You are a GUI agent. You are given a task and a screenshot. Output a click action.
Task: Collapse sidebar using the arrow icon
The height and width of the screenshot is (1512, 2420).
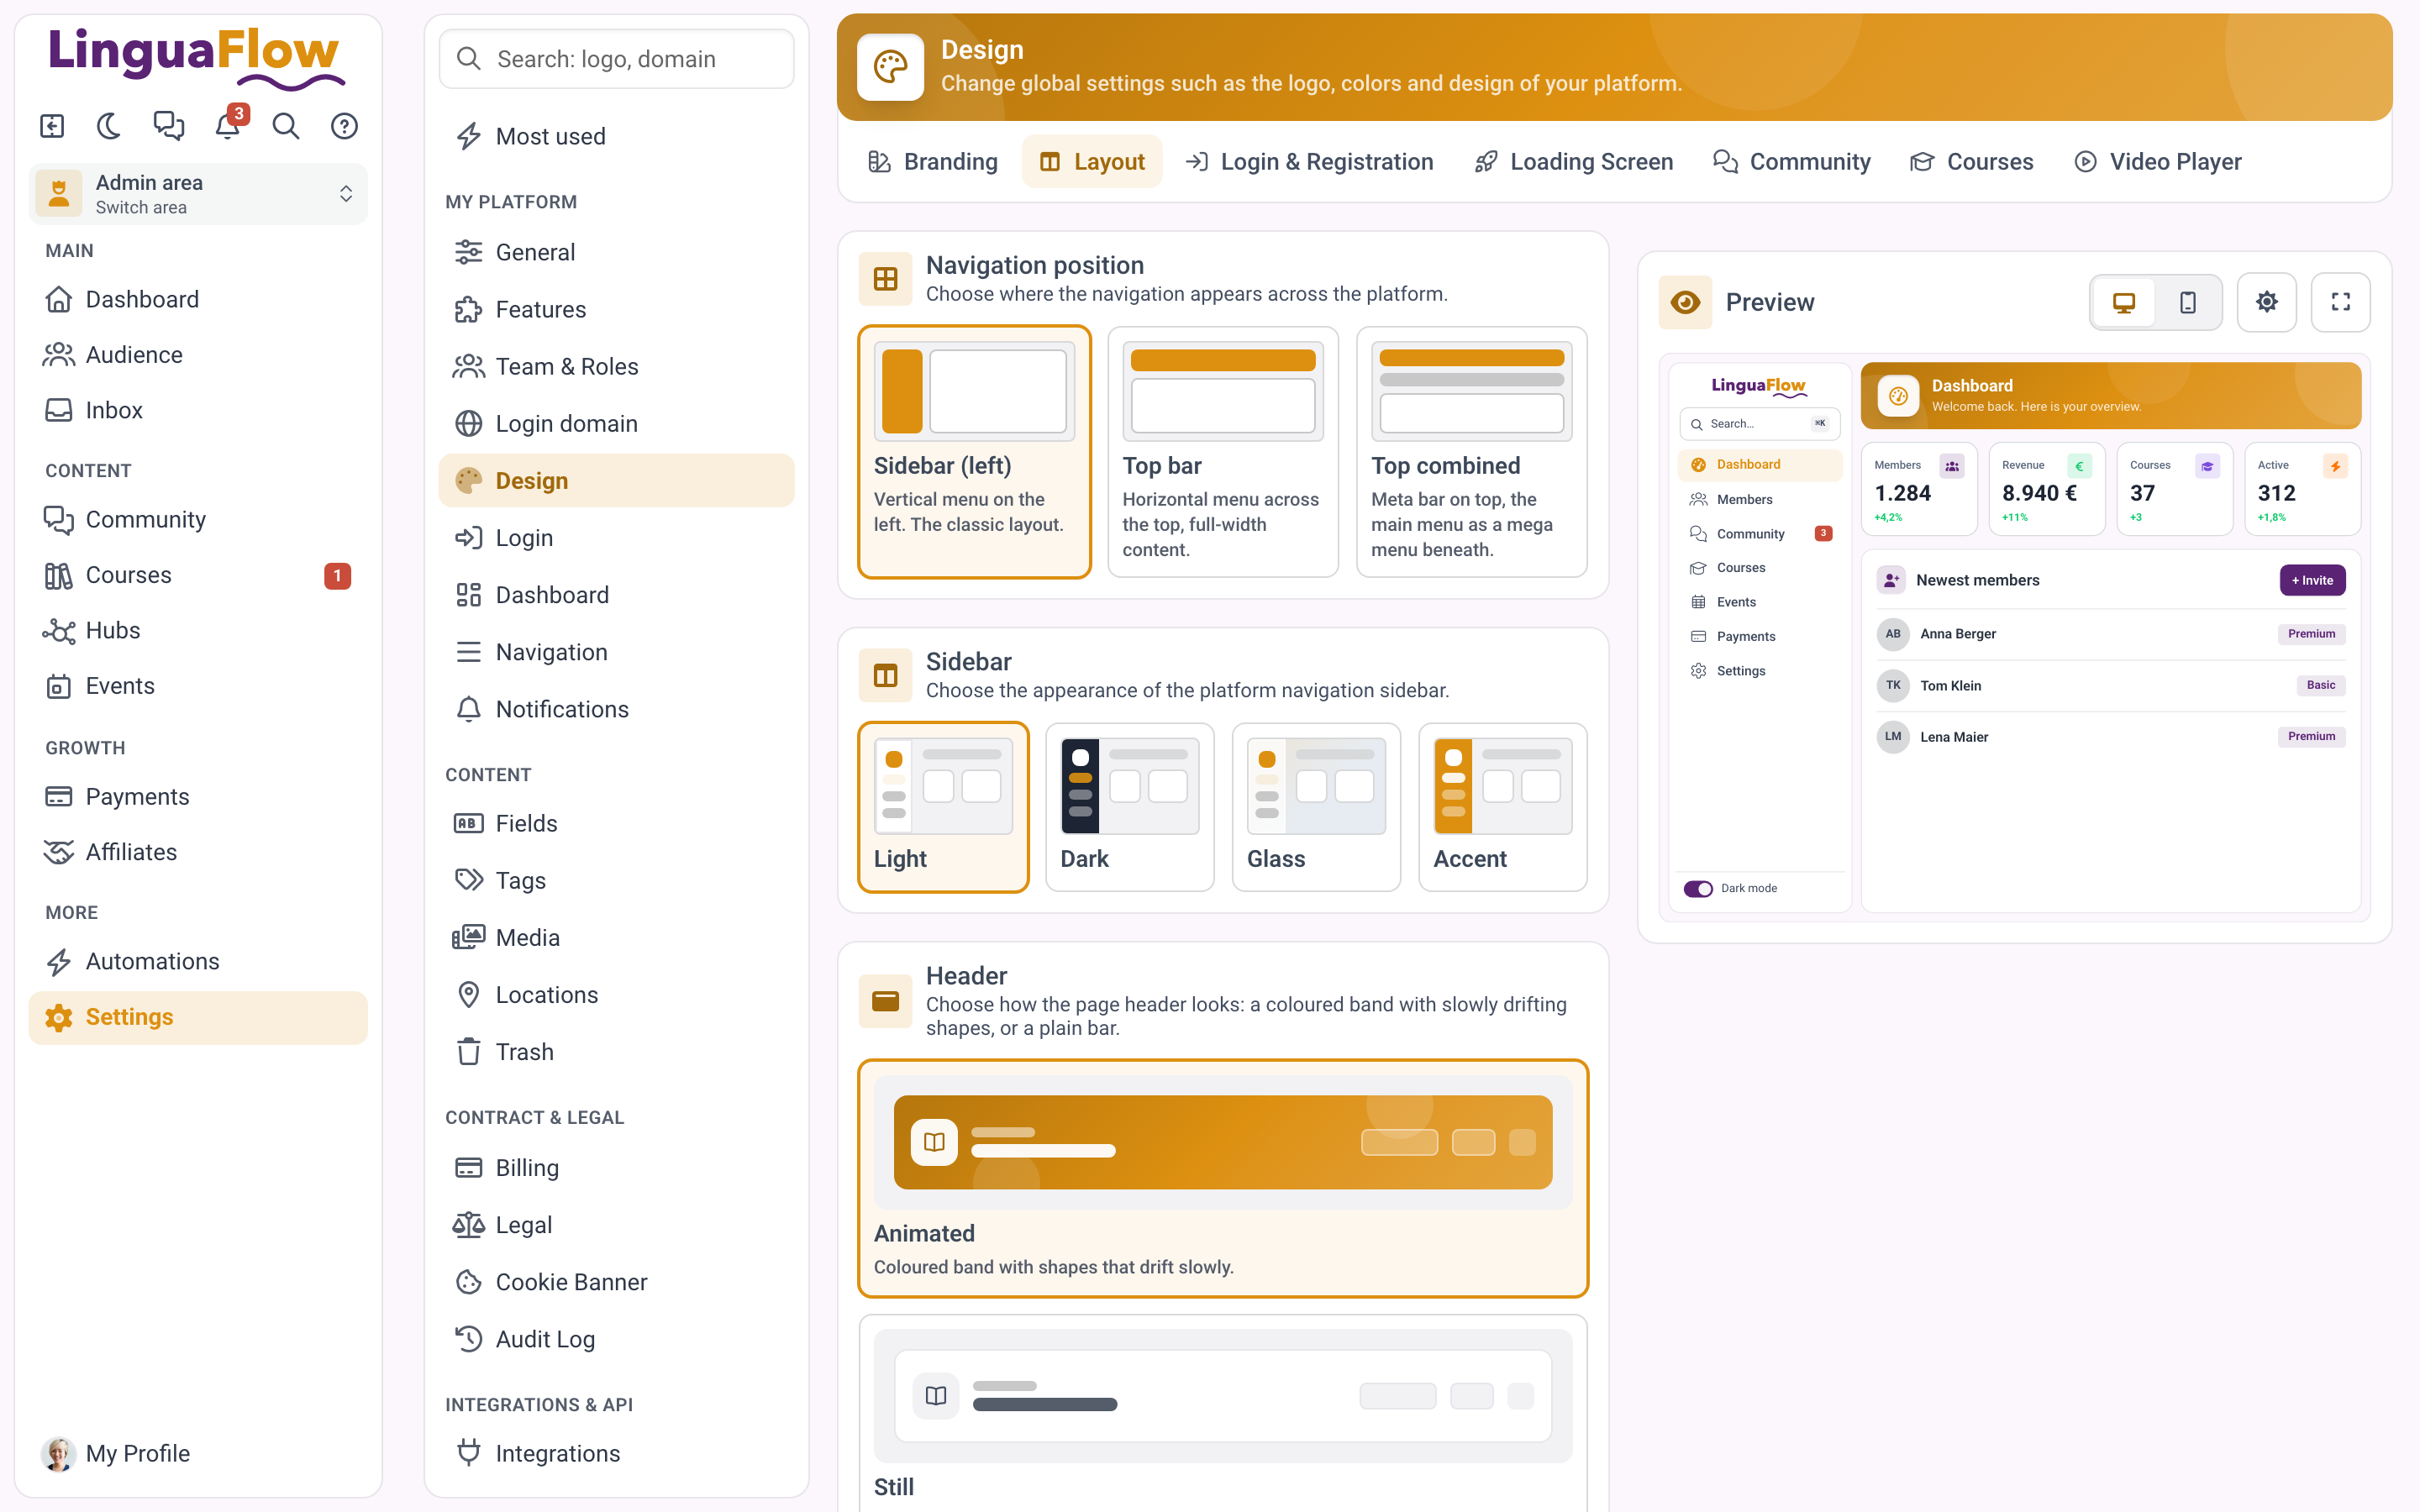tap(52, 126)
